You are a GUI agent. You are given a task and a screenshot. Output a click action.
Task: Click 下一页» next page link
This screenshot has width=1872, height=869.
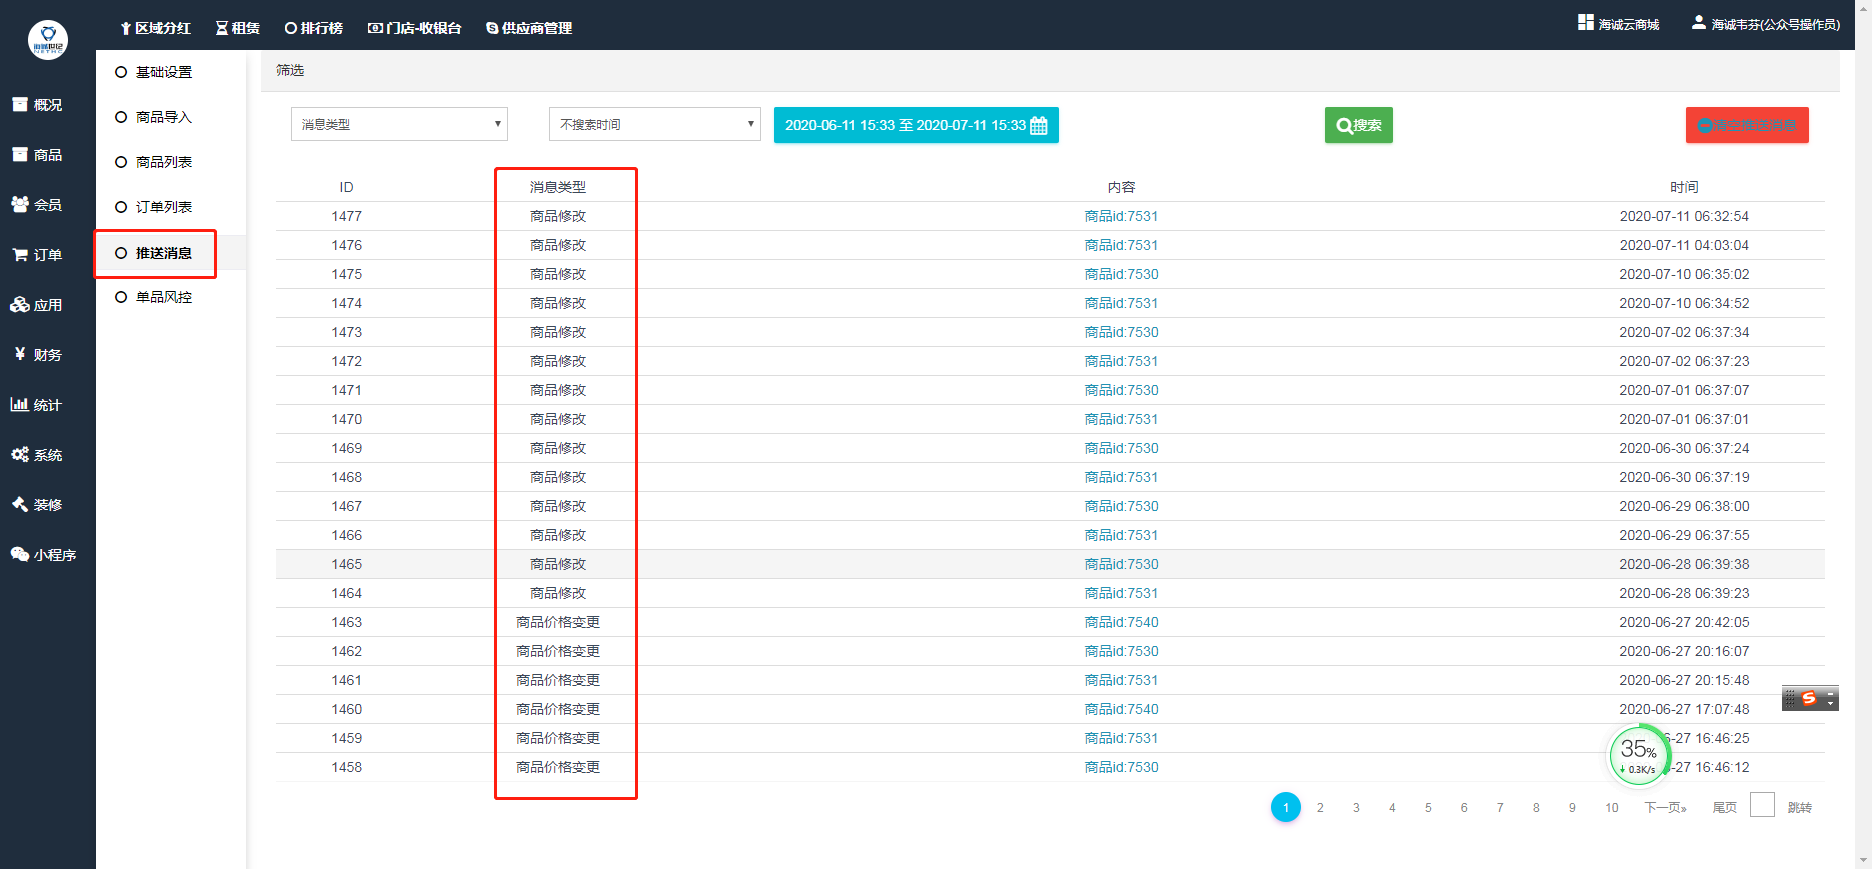pyautogui.click(x=1666, y=807)
